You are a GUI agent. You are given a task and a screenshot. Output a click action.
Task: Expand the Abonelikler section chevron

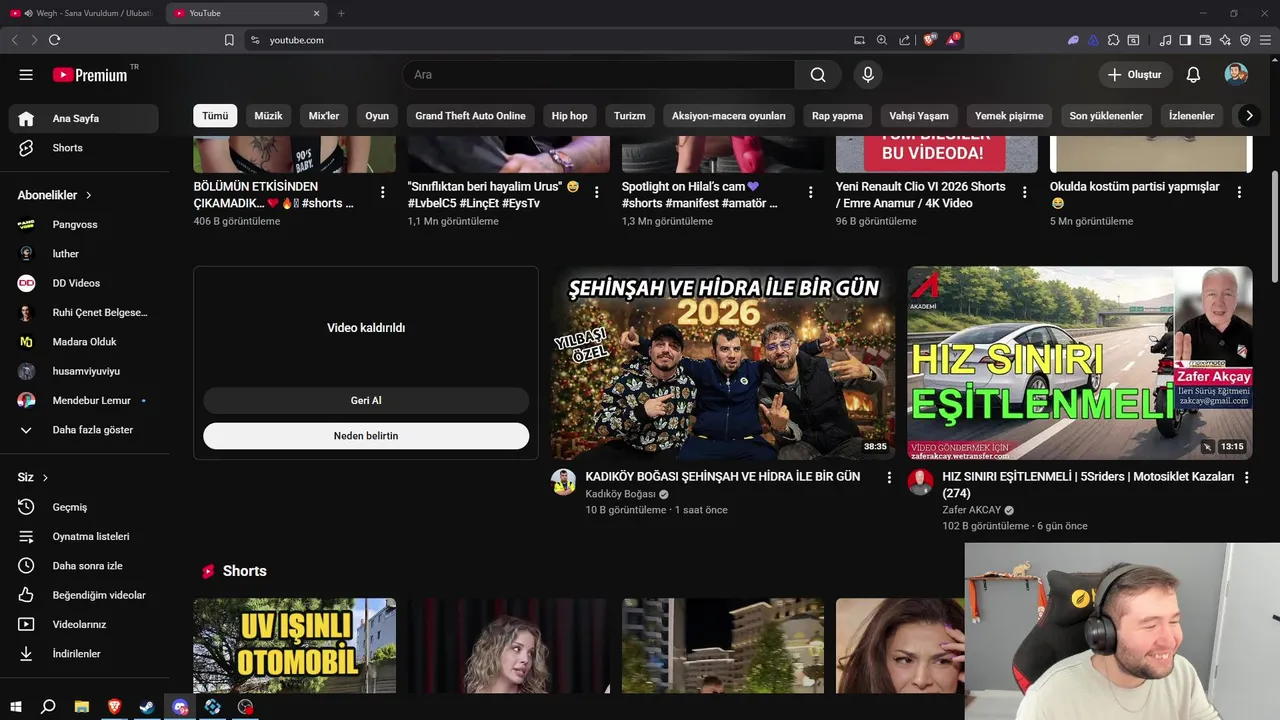pos(88,195)
